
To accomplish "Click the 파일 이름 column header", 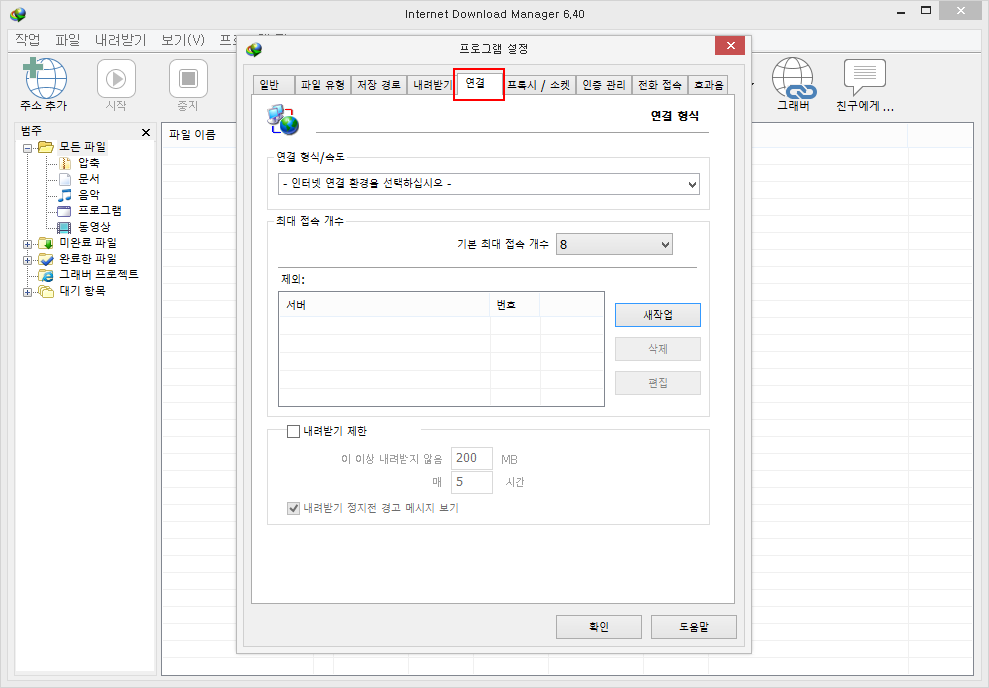I will (192, 134).
